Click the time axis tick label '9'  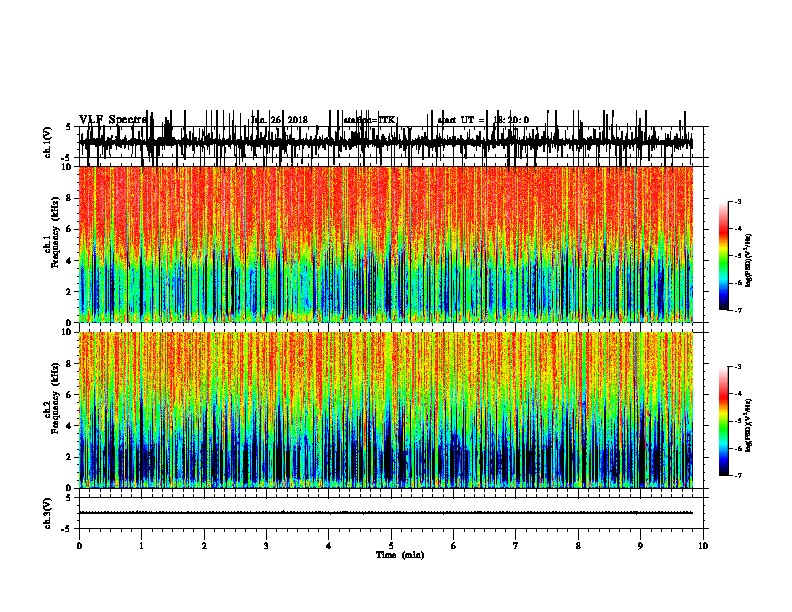[x=640, y=546]
